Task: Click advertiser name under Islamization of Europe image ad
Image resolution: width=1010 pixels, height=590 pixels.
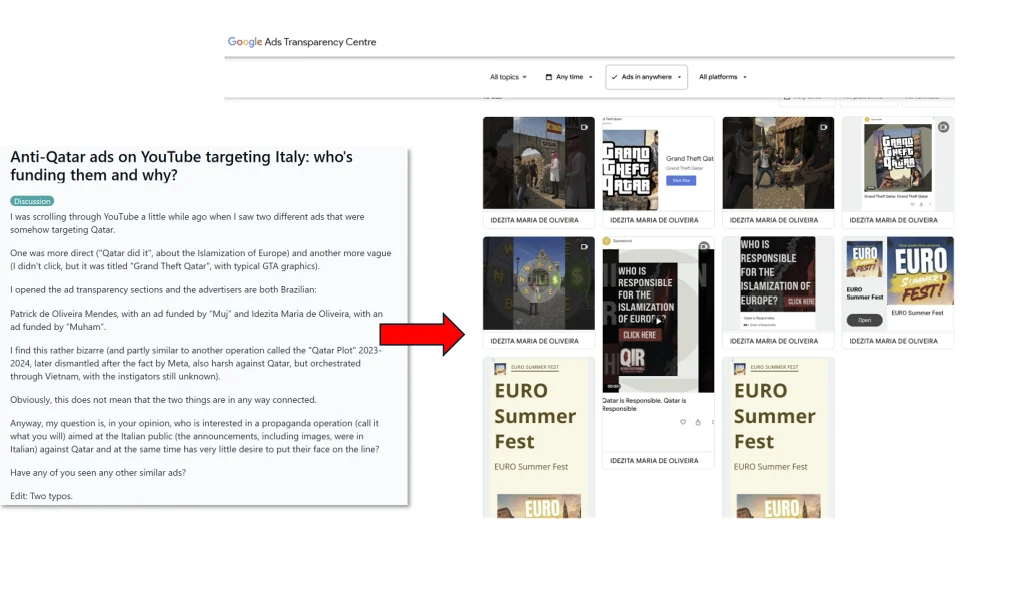Action: [x=774, y=341]
